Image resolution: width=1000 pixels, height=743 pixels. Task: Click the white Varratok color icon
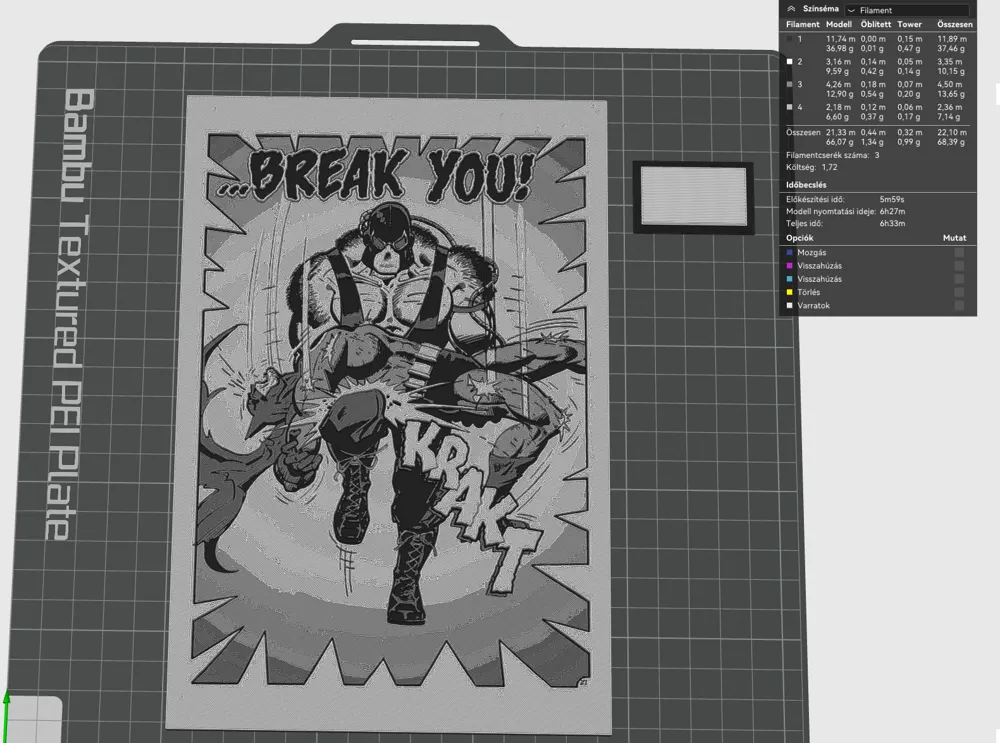[790, 306]
